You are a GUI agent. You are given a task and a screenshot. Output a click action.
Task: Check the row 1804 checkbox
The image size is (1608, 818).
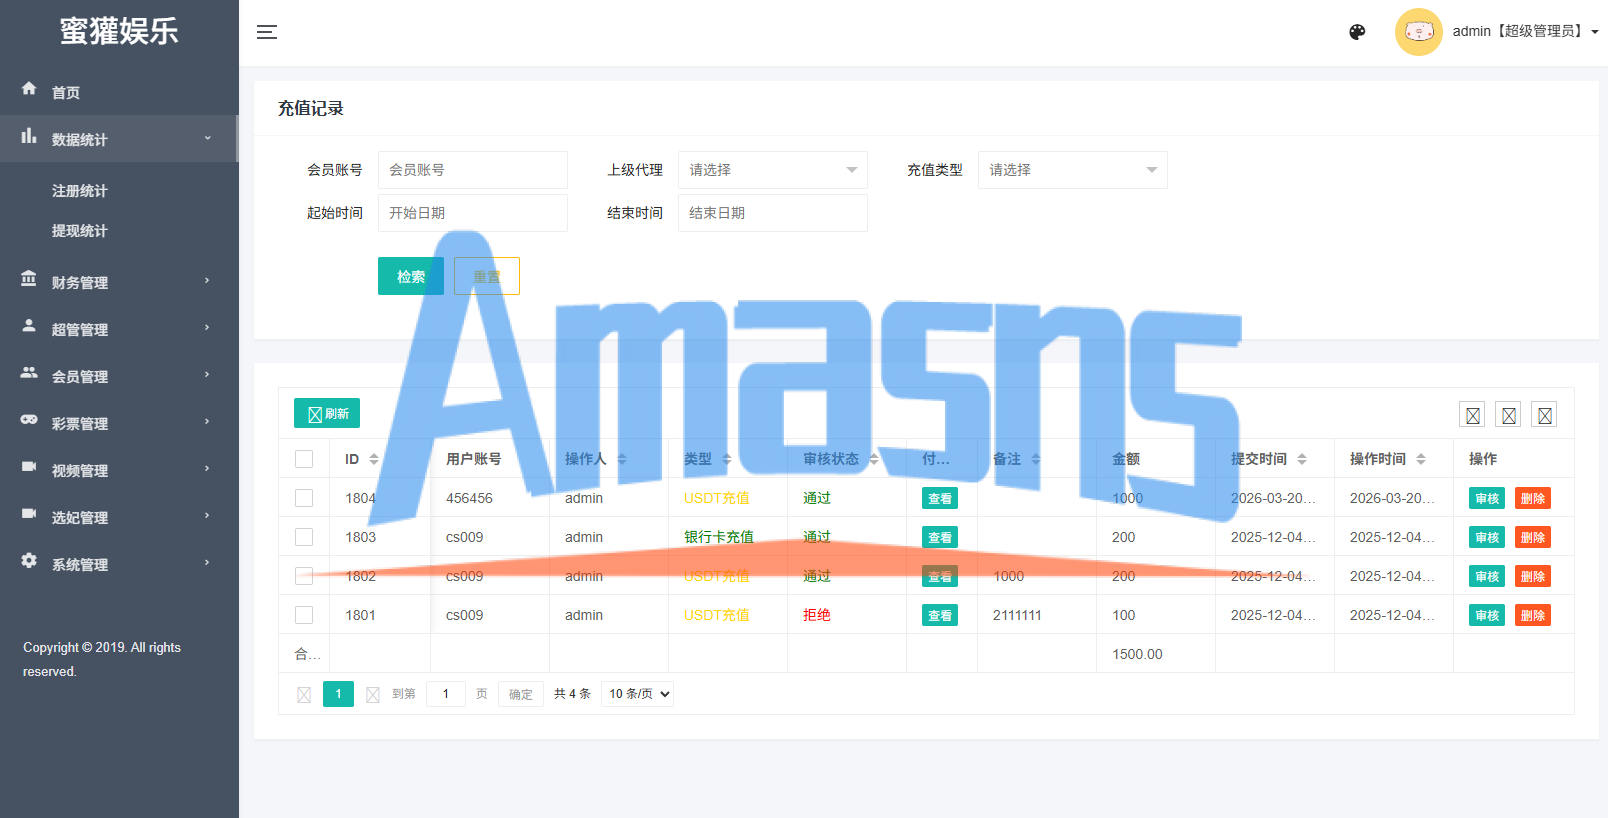click(304, 498)
